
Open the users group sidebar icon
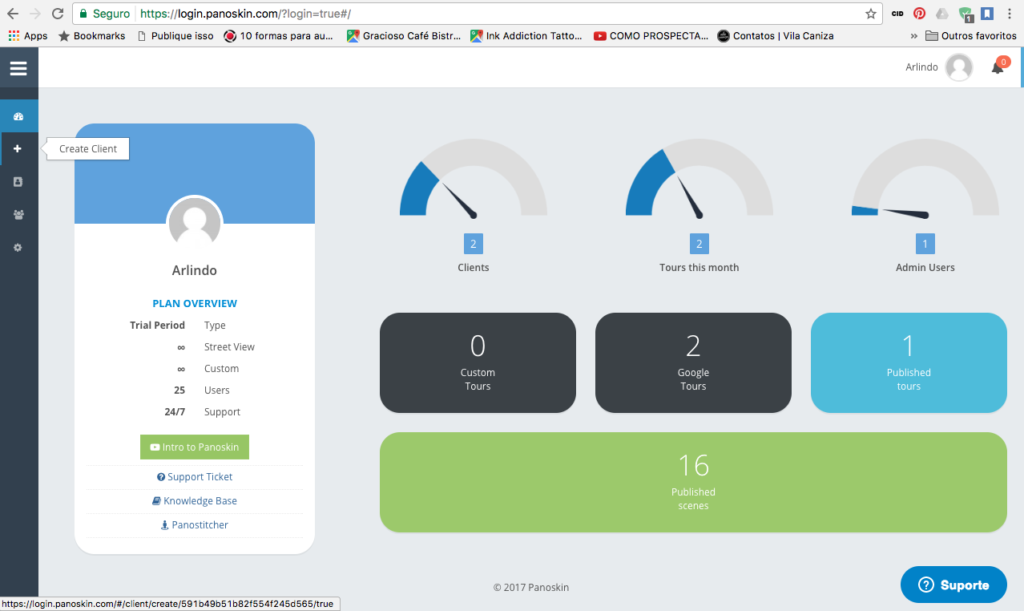click(x=18, y=215)
